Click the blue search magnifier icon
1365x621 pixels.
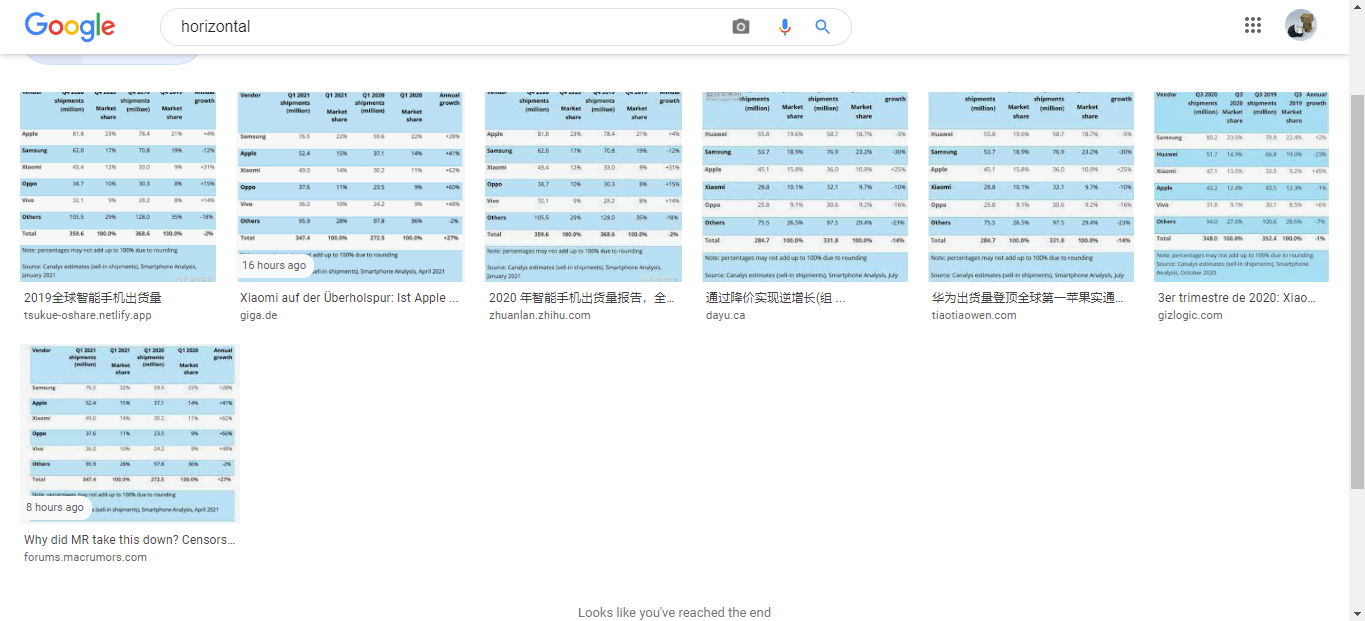(x=823, y=27)
